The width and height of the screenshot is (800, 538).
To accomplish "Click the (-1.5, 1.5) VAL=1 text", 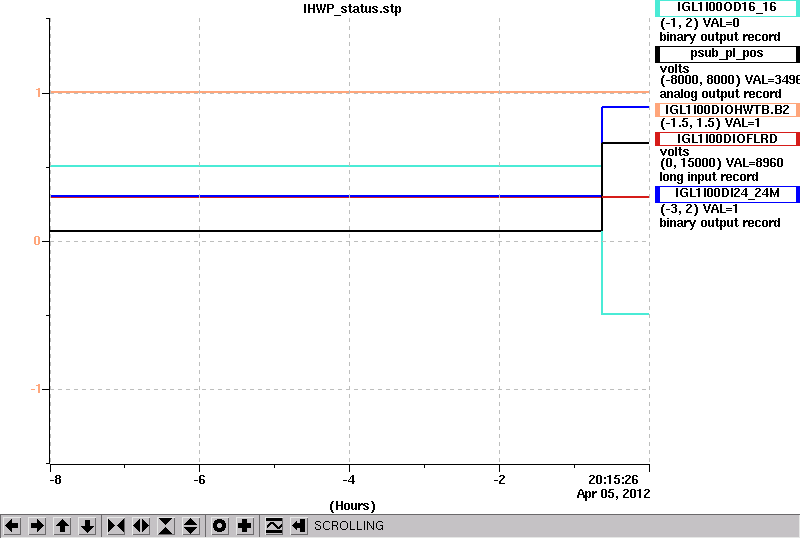I will coord(710,123).
